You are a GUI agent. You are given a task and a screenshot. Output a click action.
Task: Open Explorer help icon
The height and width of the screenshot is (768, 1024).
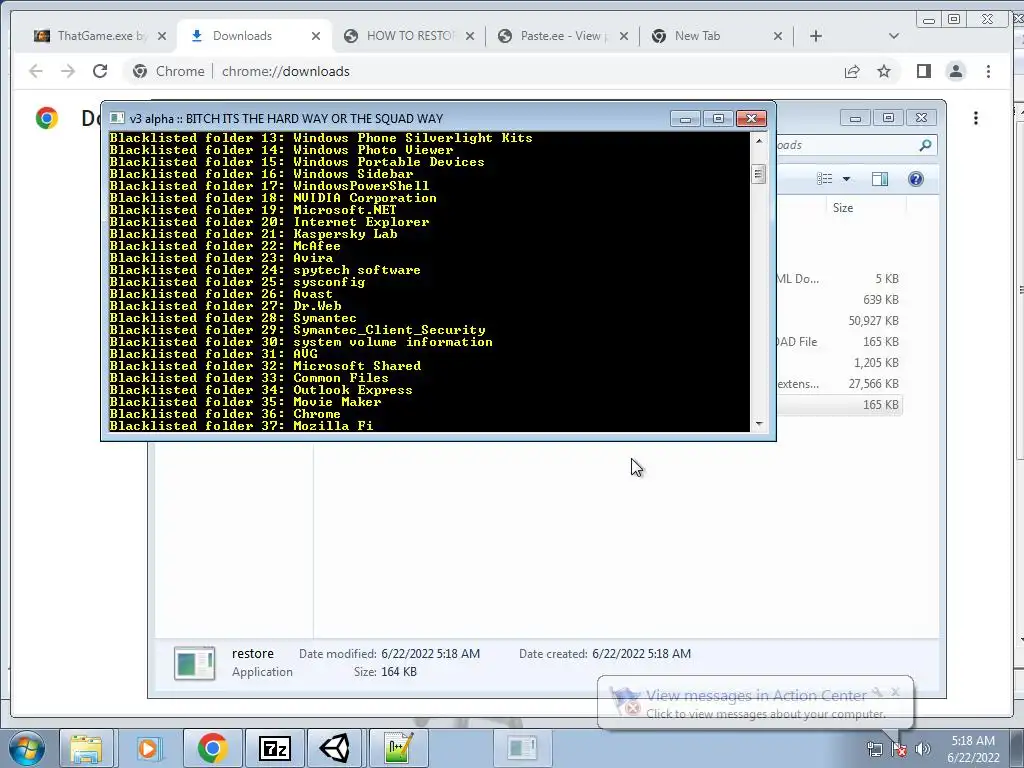coord(916,179)
